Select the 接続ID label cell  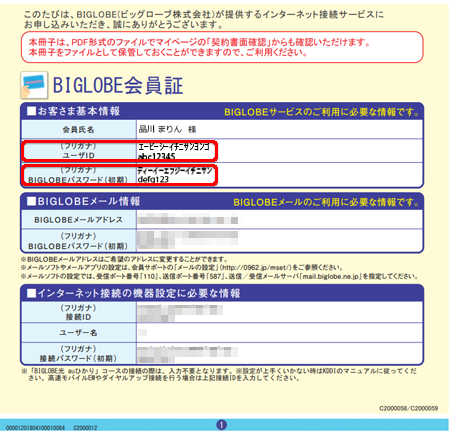click(x=79, y=312)
